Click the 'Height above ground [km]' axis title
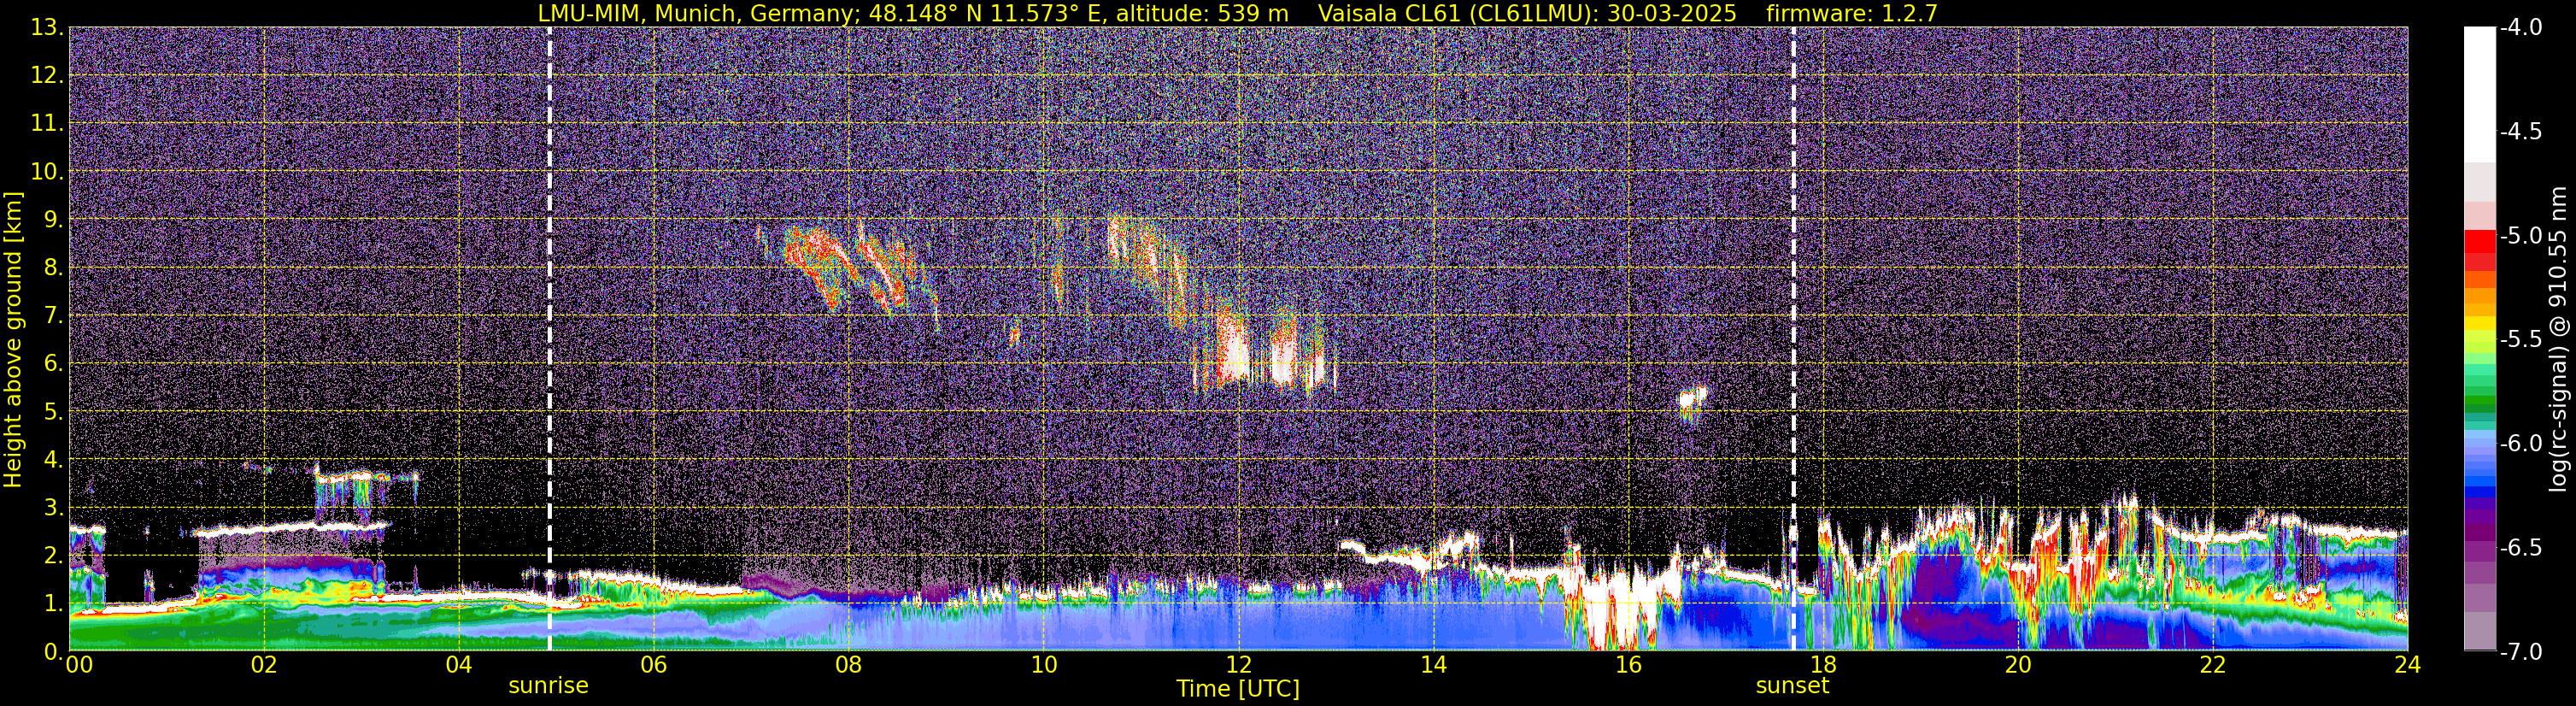 pos(13,340)
